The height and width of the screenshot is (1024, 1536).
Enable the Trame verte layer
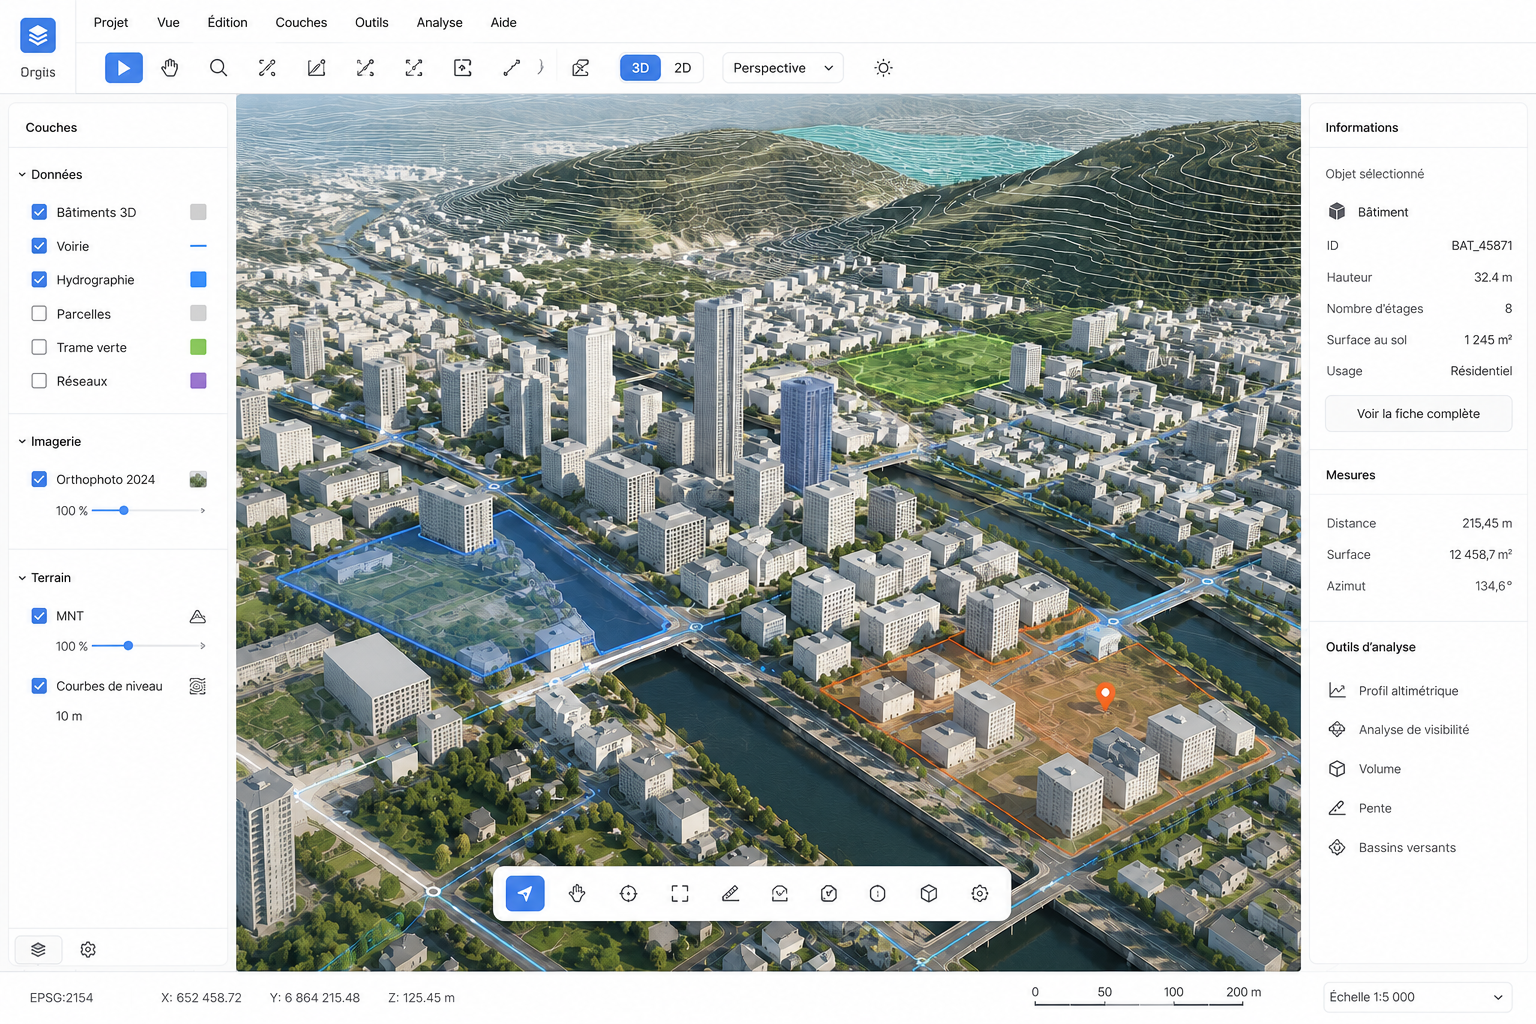pos(39,347)
